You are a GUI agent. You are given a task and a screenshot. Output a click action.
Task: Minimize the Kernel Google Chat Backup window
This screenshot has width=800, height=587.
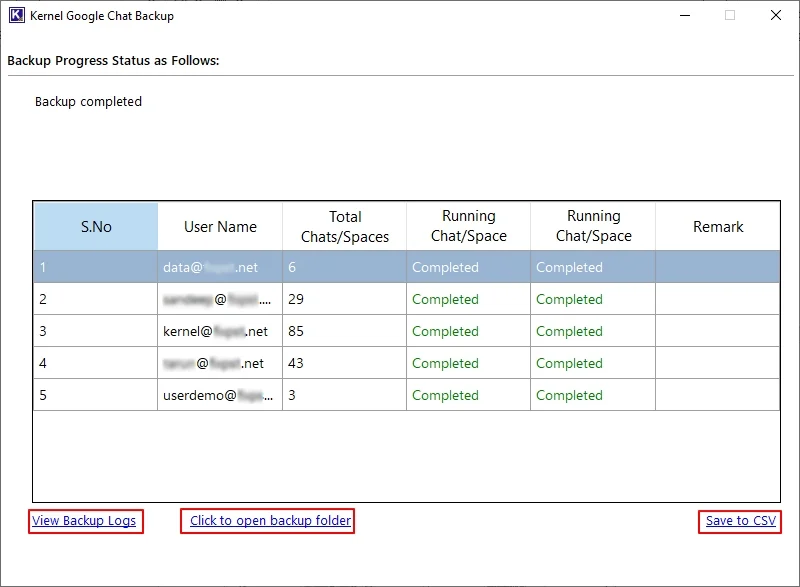pyautogui.click(x=684, y=15)
